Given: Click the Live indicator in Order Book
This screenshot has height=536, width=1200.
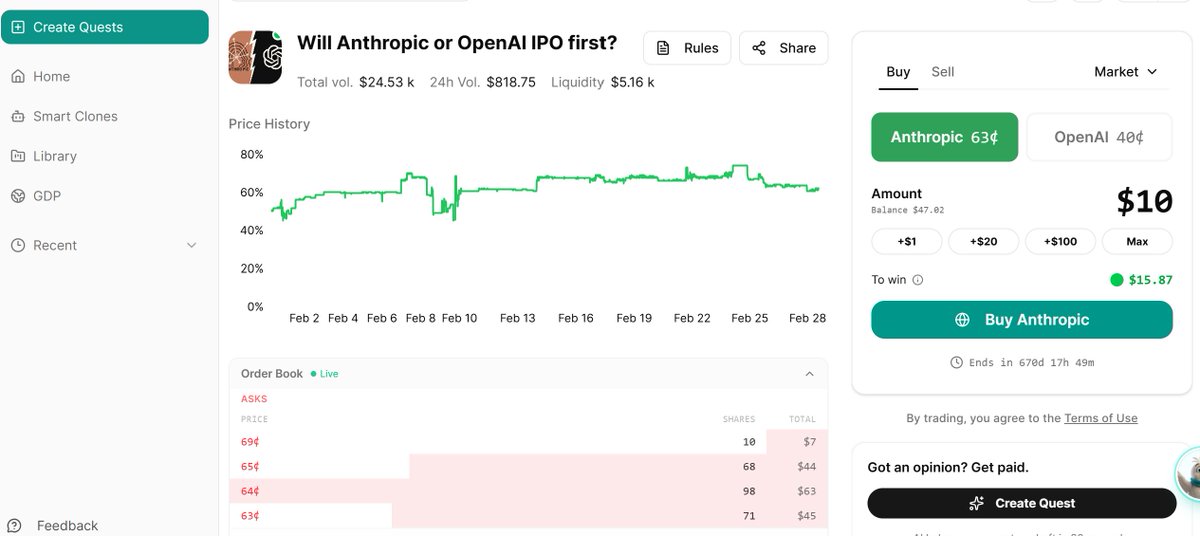Looking at the screenshot, I should [324, 374].
